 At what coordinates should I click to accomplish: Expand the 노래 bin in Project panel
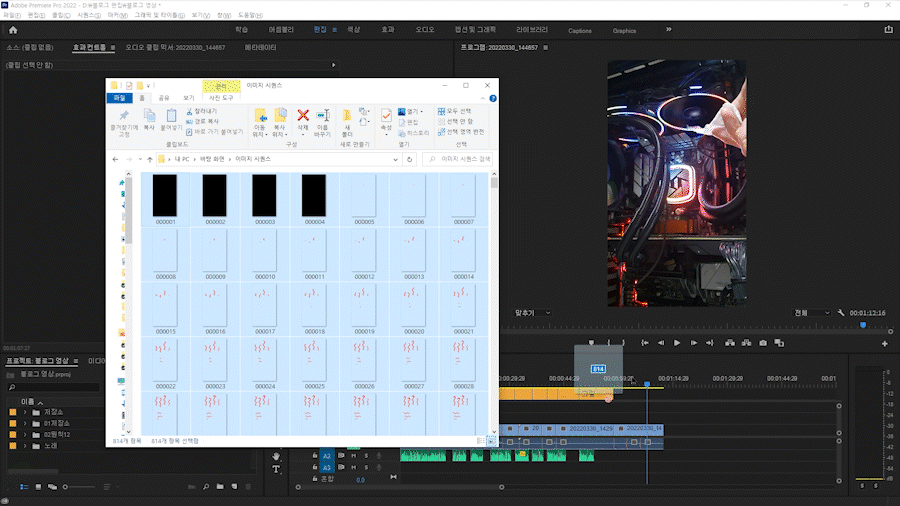pyautogui.click(x=25, y=445)
